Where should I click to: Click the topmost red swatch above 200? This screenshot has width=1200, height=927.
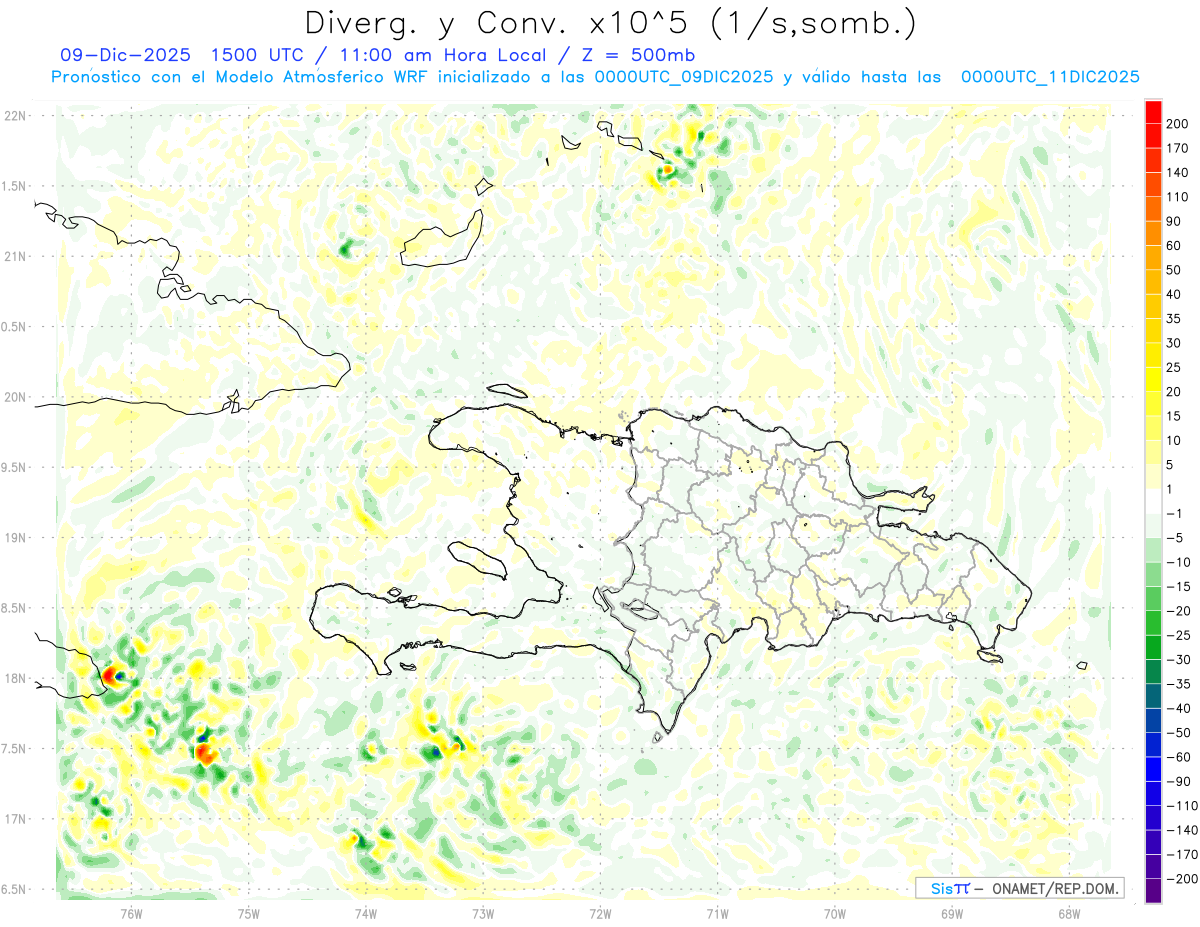coord(1153,111)
